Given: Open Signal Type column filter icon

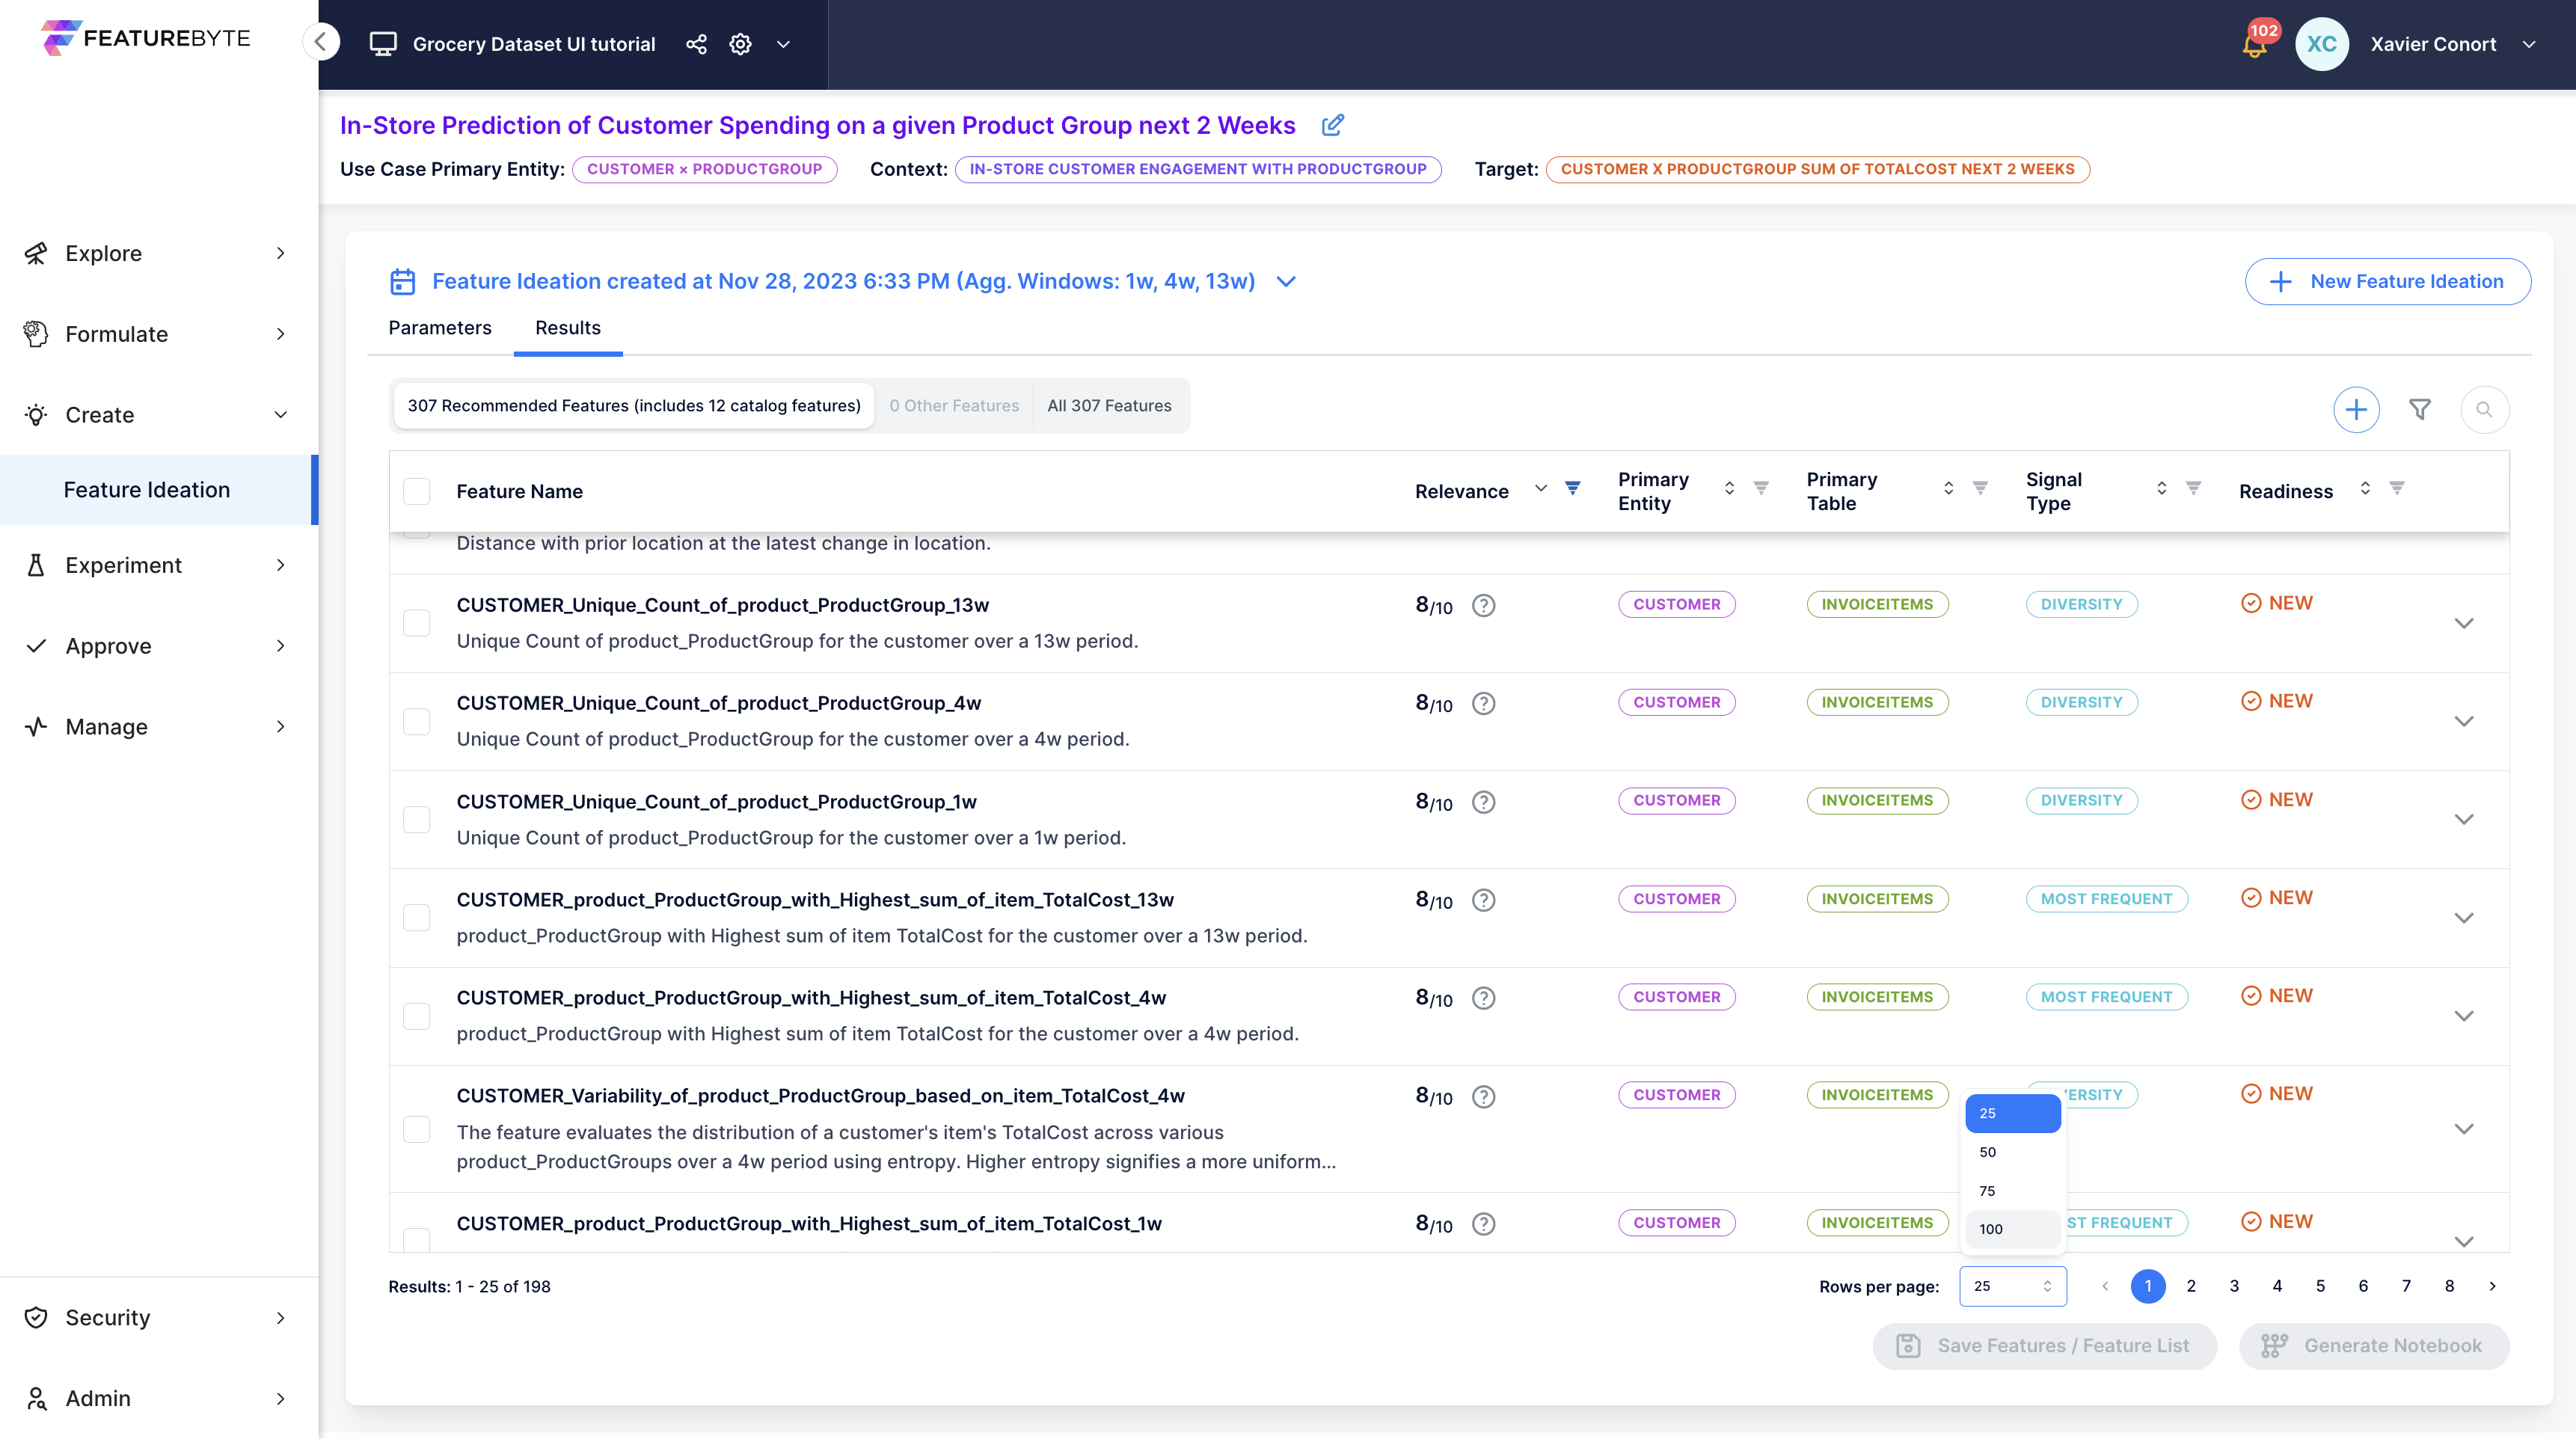Looking at the screenshot, I should (2193, 489).
